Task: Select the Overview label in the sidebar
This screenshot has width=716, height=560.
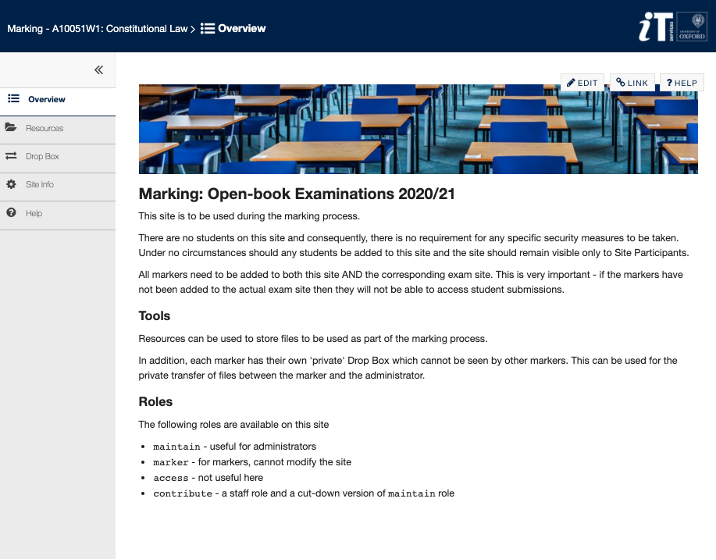Action: tap(47, 100)
